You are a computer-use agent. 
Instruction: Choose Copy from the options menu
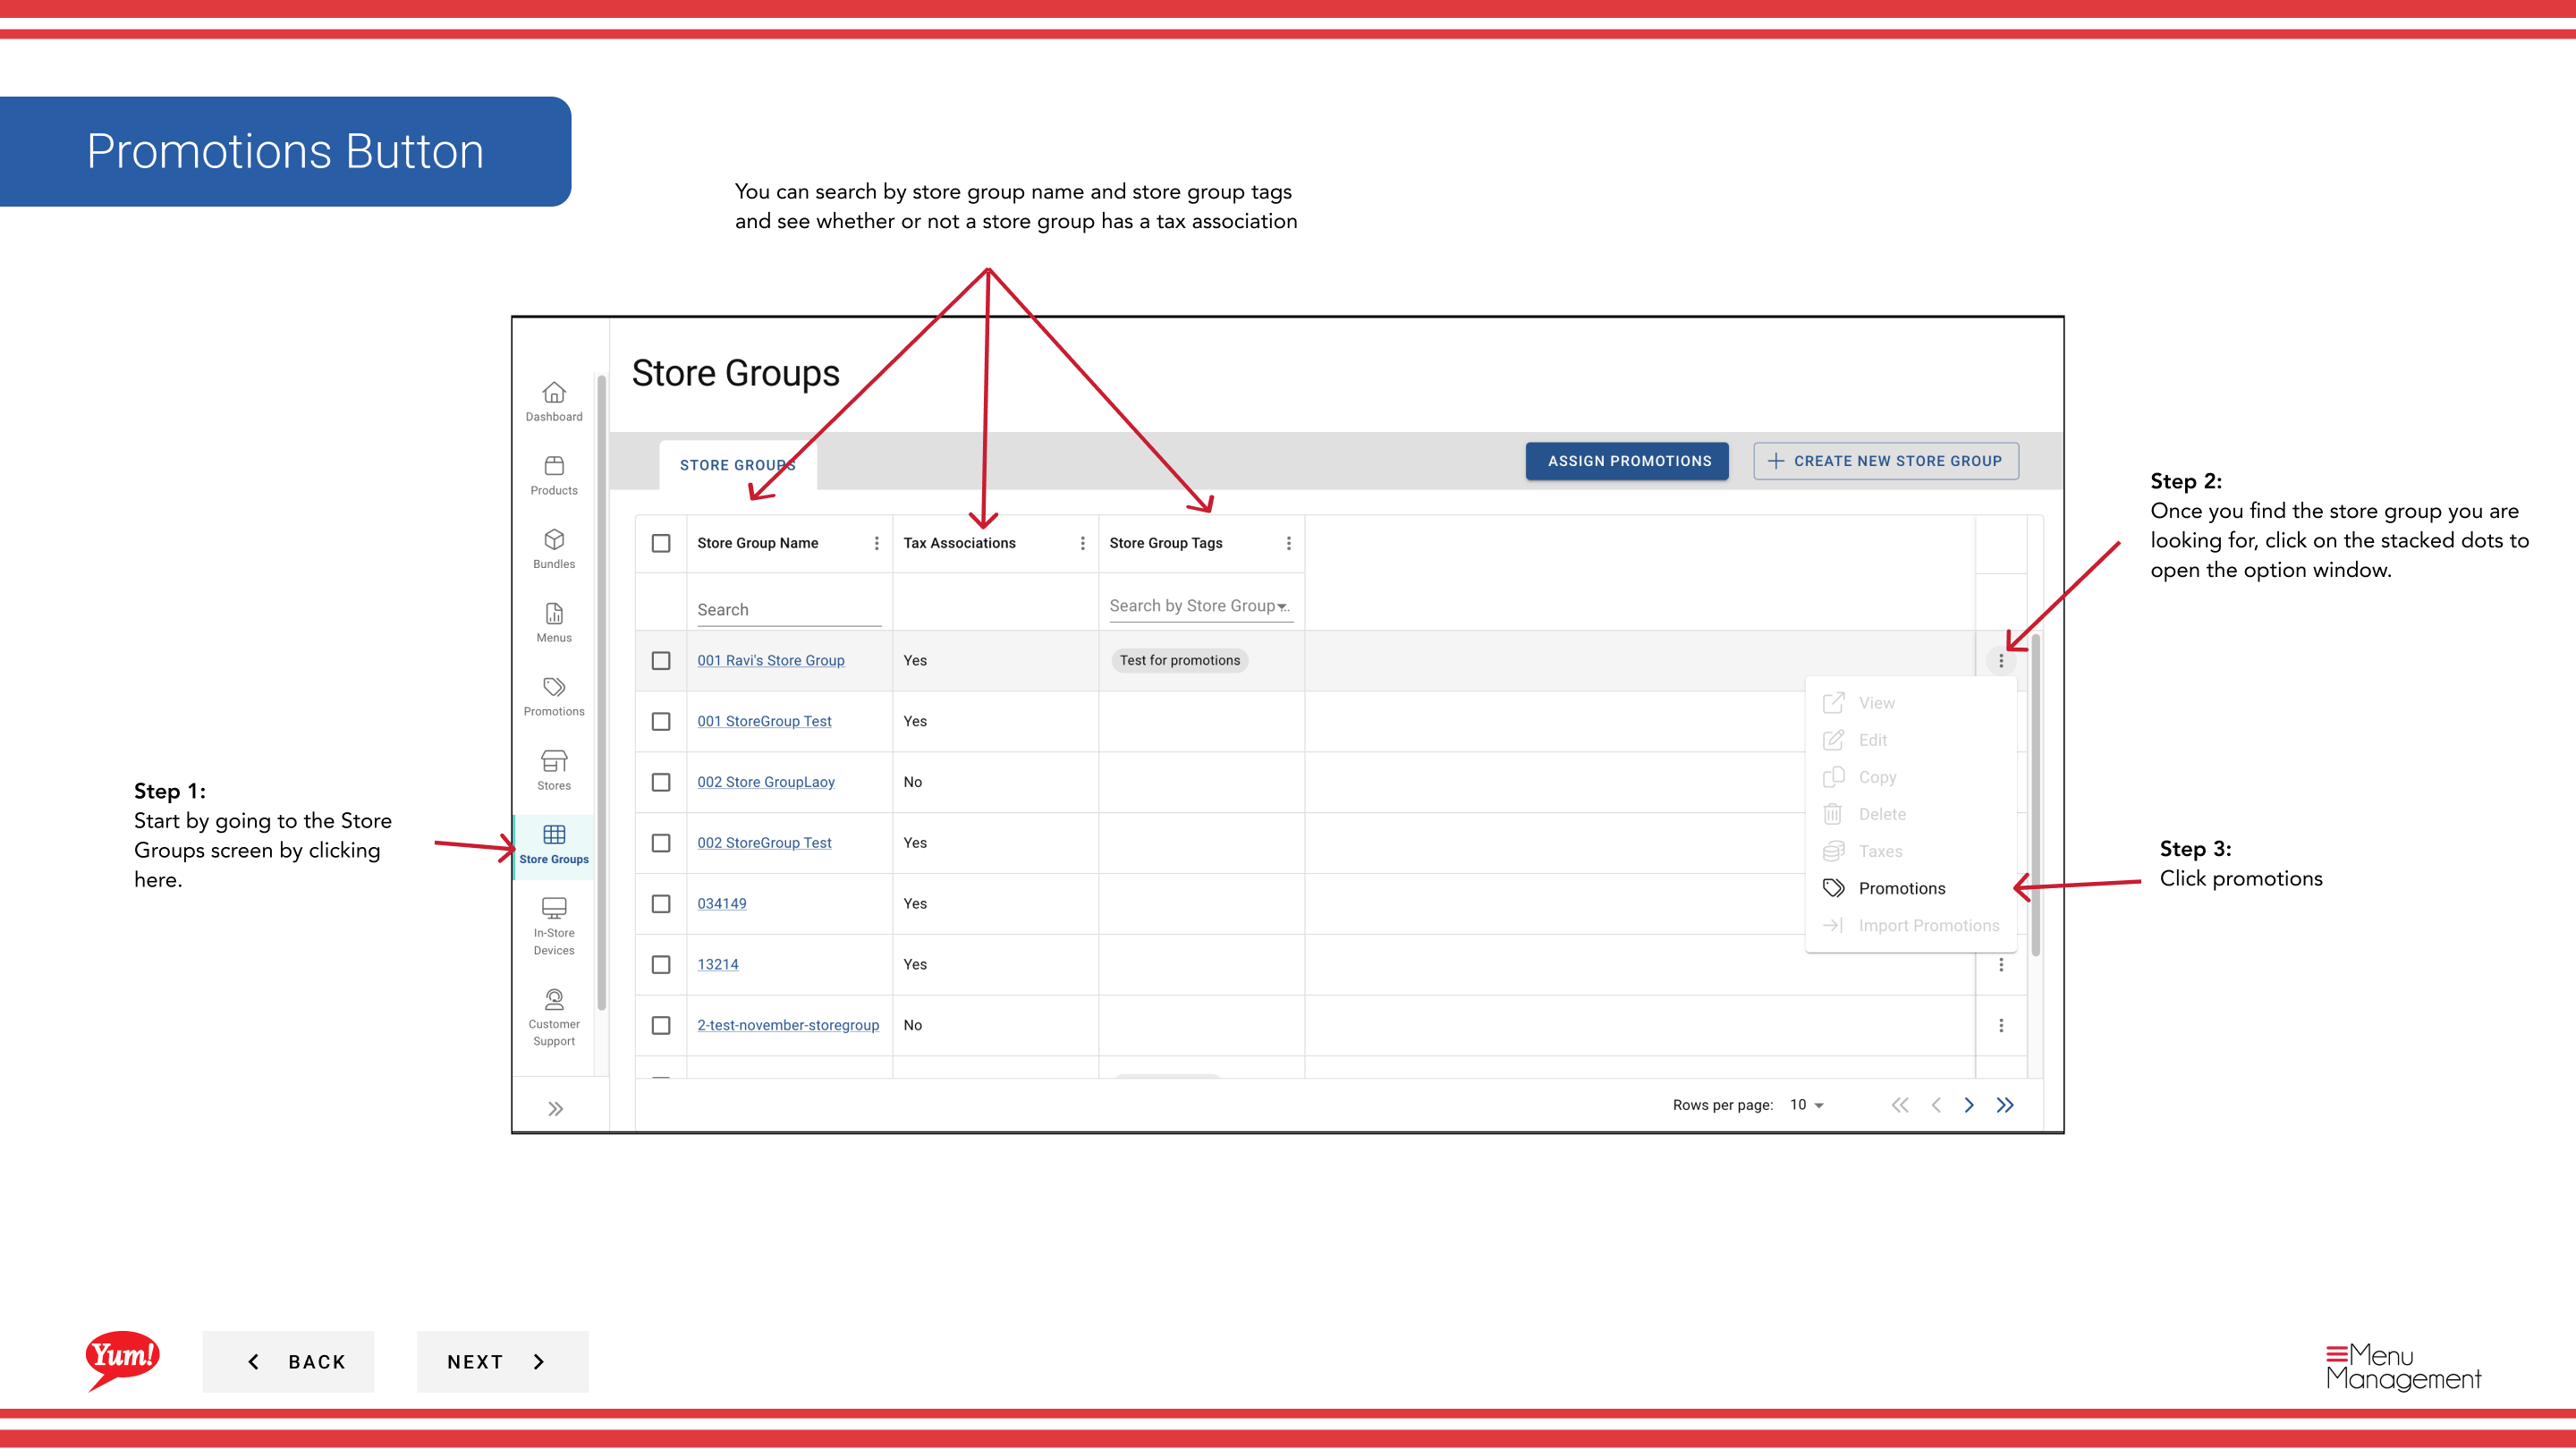(1910, 777)
